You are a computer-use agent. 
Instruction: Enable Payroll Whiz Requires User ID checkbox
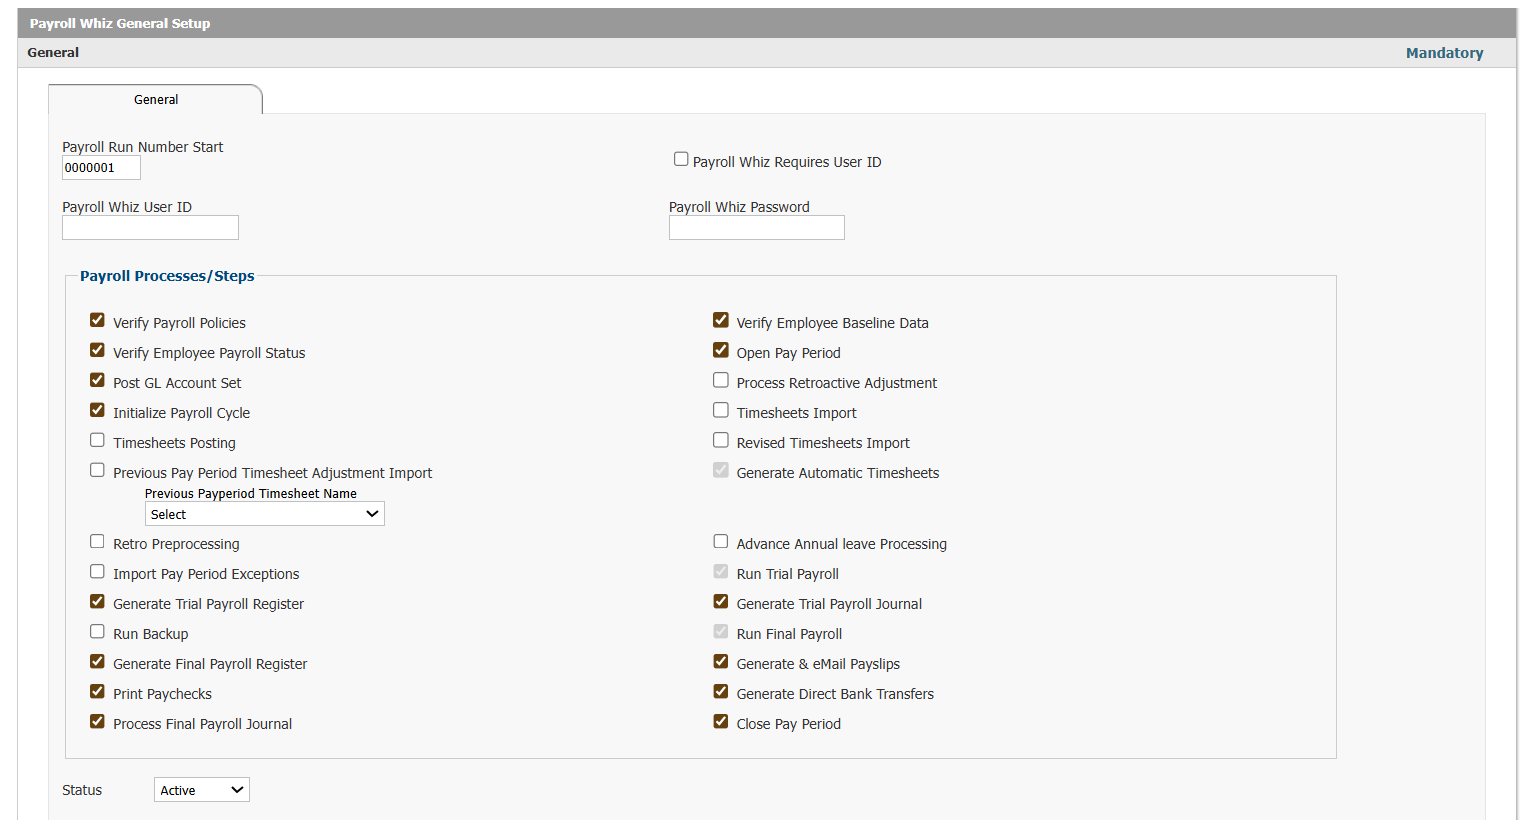coord(681,159)
